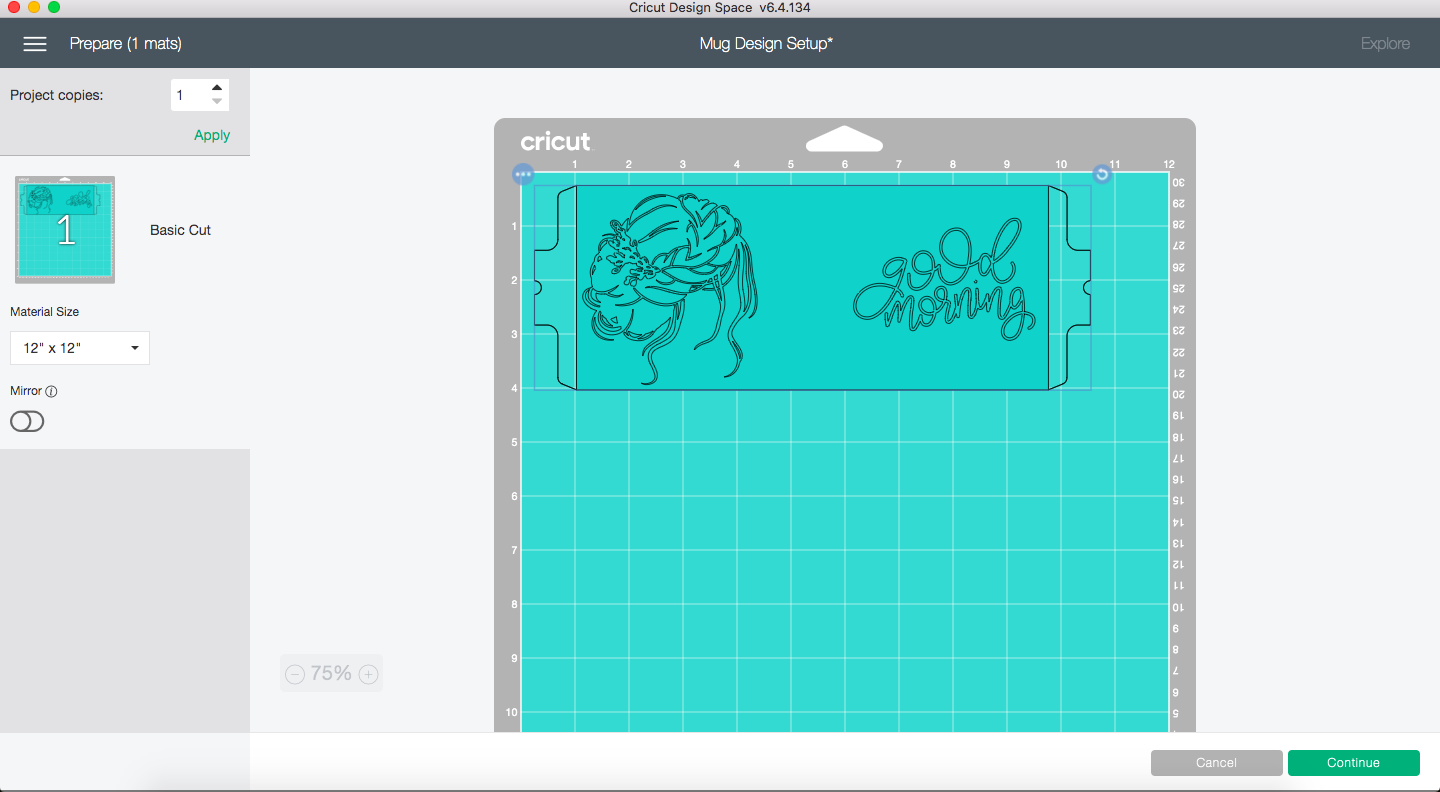Image resolution: width=1440 pixels, height=792 pixels.
Task: Click the Material Size label
Action: coord(45,312)
